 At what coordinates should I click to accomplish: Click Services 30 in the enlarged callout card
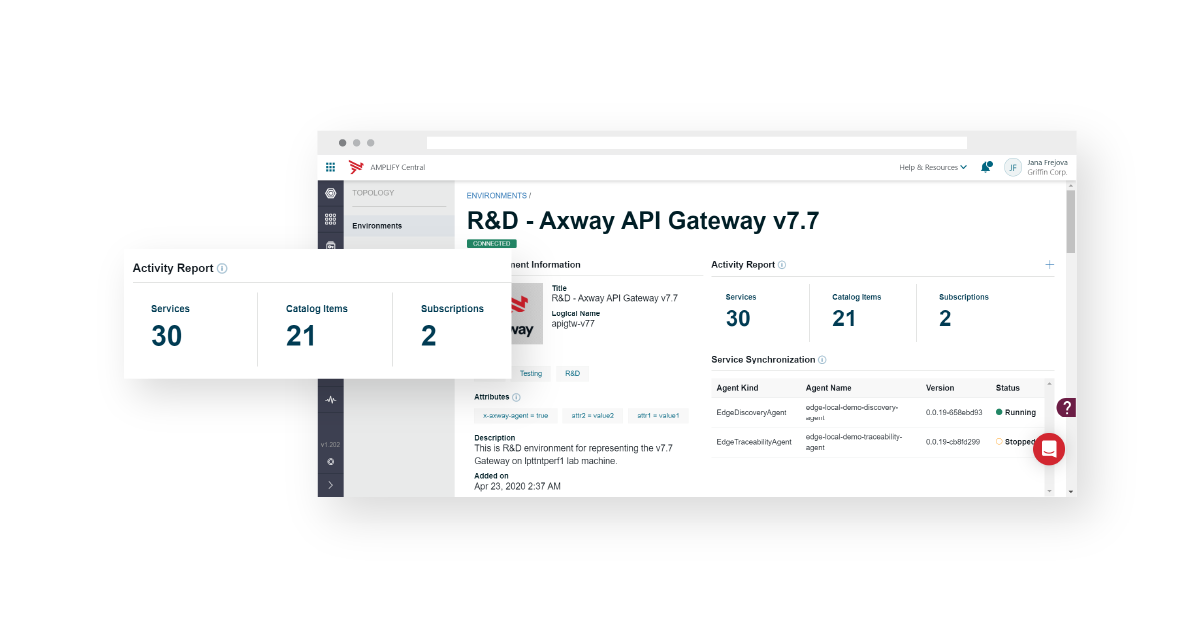click(167, 337)
